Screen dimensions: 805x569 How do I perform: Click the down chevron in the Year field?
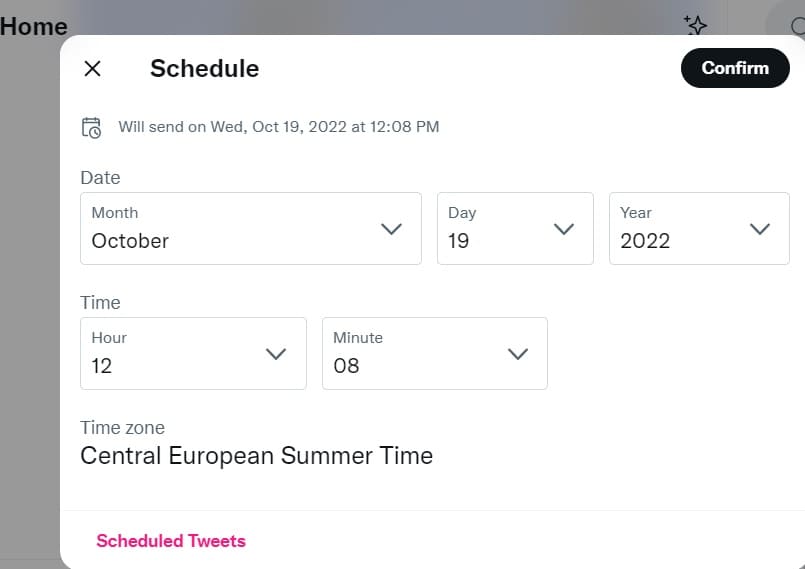(759, 229)
